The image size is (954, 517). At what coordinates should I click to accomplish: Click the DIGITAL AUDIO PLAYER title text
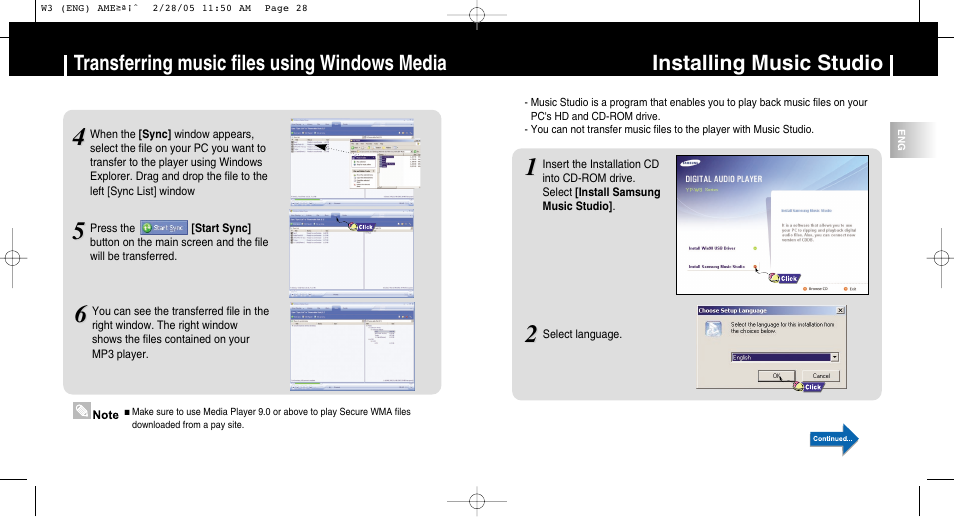[x=723, y=179]
